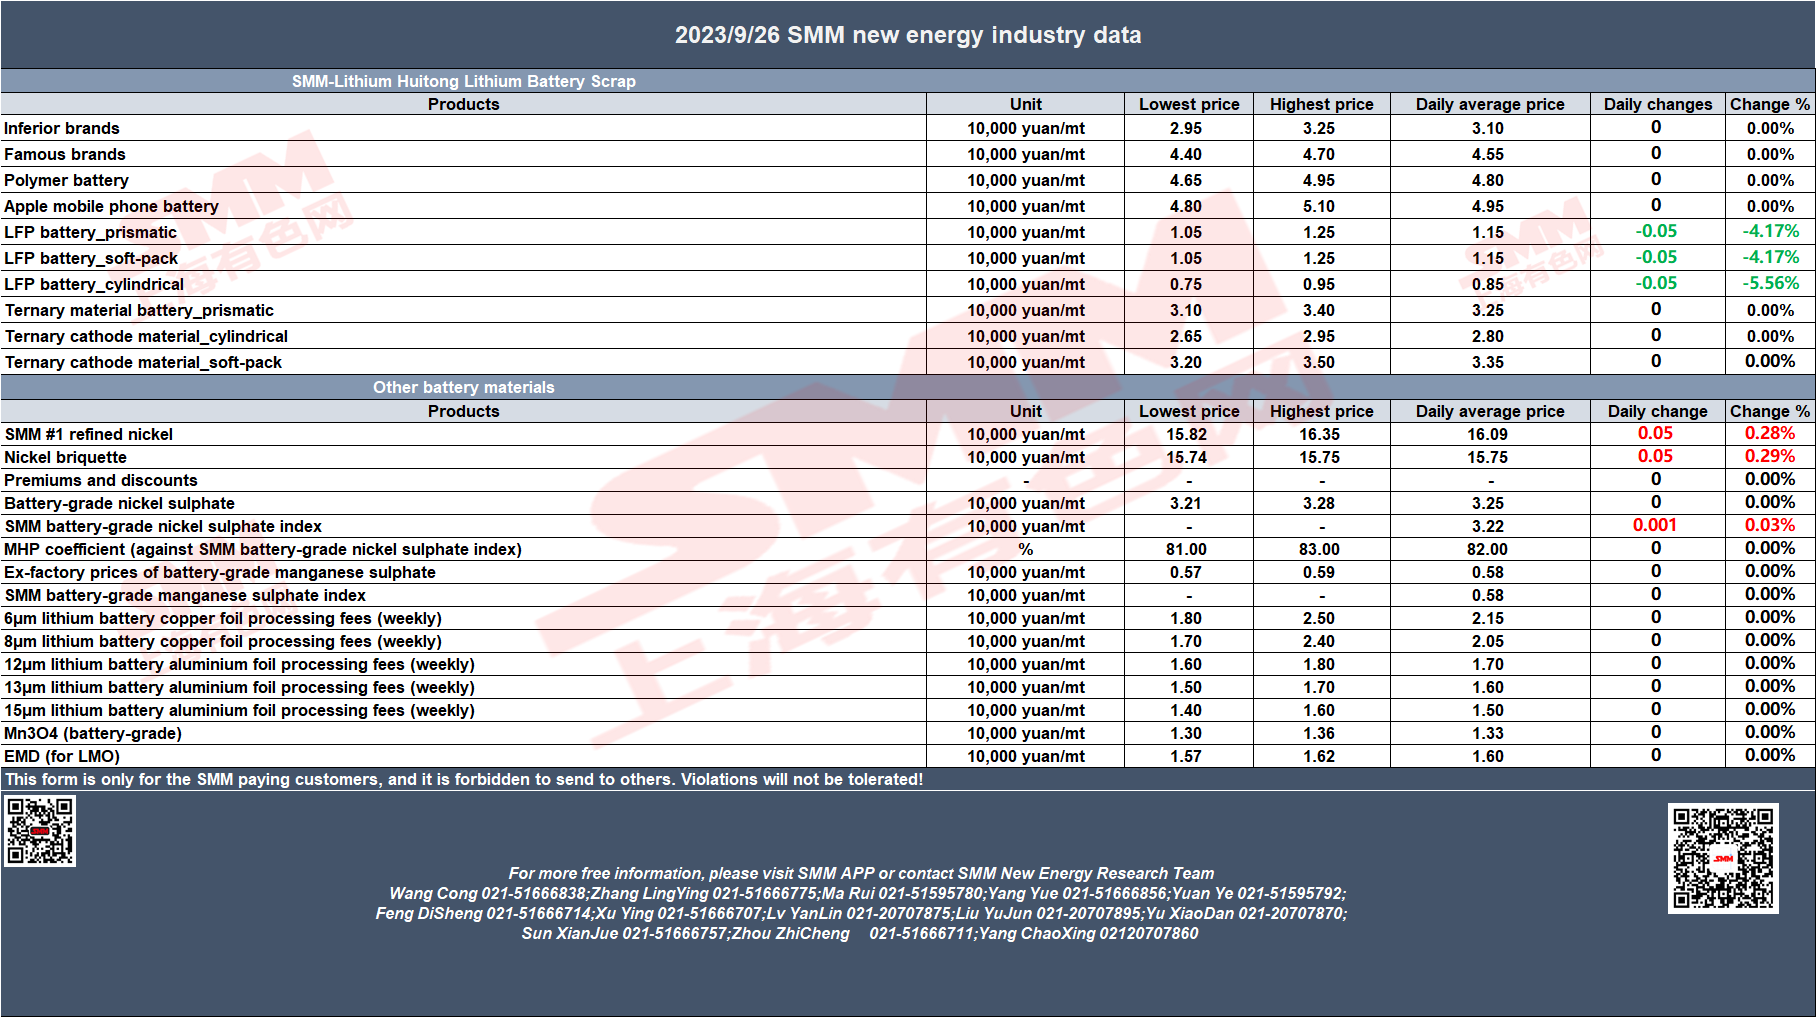Click 'SMM battery-grade nickel sulphate index' label

tap(163, 526)
